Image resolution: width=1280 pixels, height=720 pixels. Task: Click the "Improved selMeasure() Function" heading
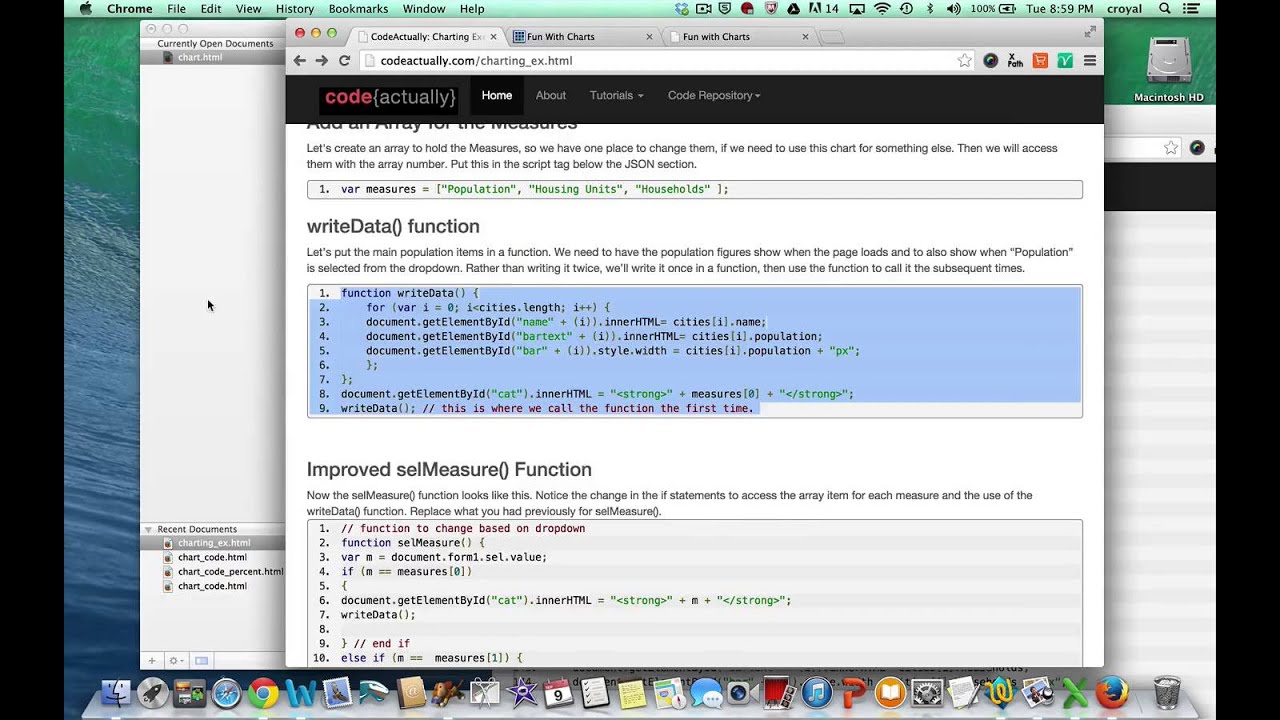click(449, 469)
